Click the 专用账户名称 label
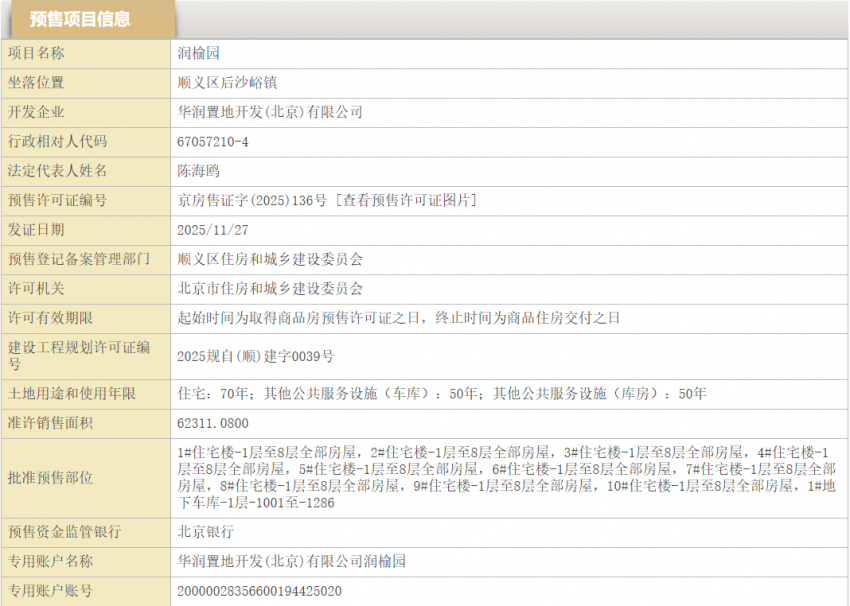 pos(50,561)
